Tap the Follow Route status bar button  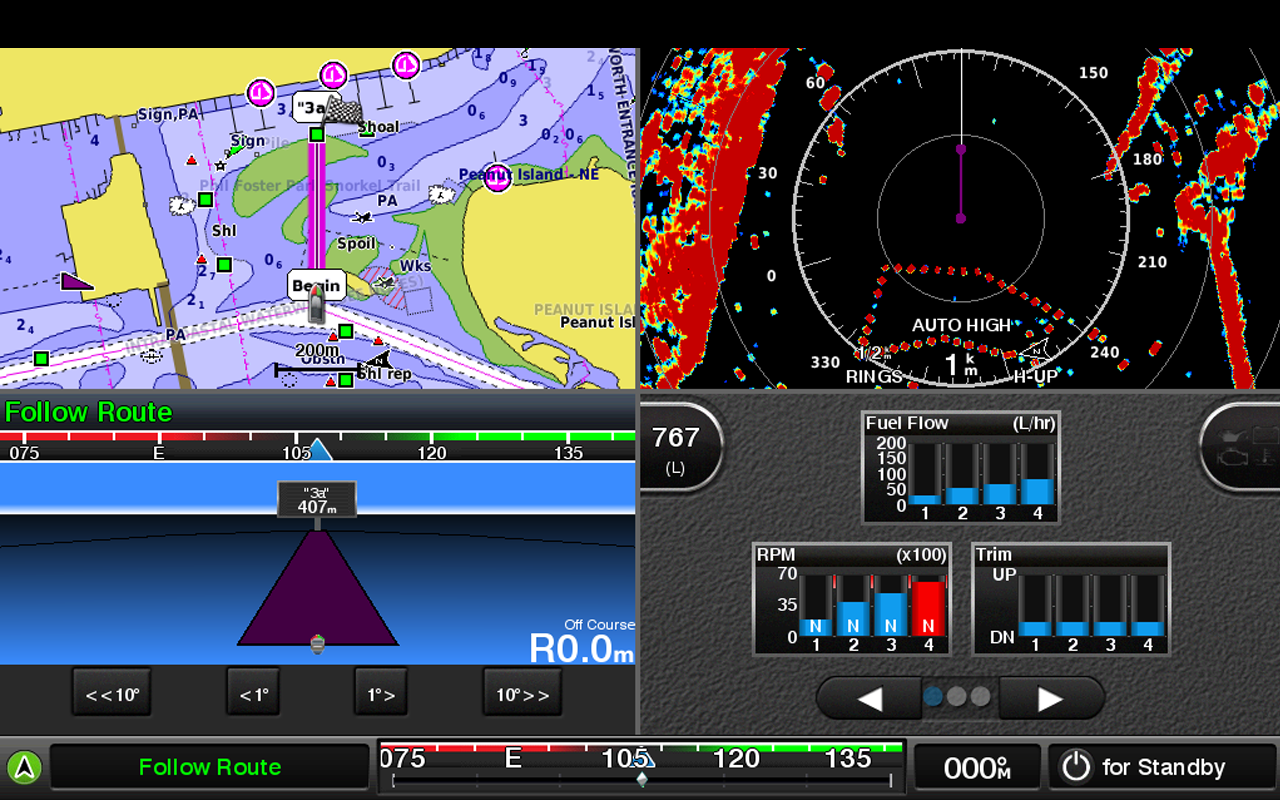tap(209, 767)
